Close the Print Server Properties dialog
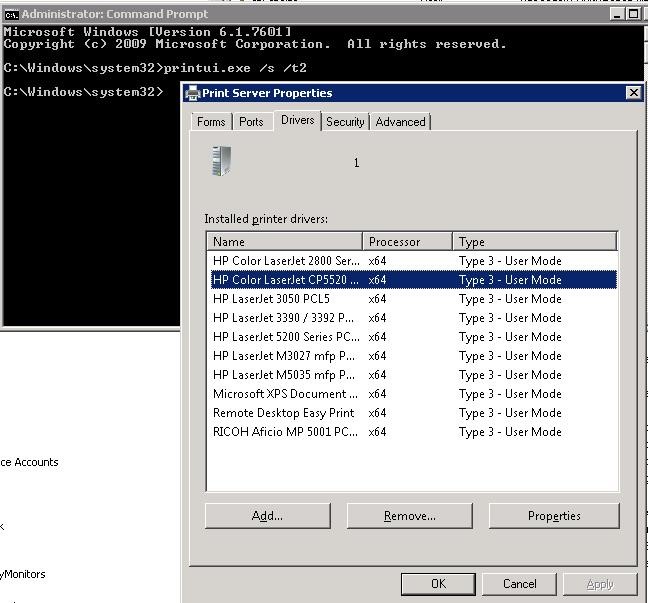The height and width of the screenshot is (603, 648). coord(634,93)
